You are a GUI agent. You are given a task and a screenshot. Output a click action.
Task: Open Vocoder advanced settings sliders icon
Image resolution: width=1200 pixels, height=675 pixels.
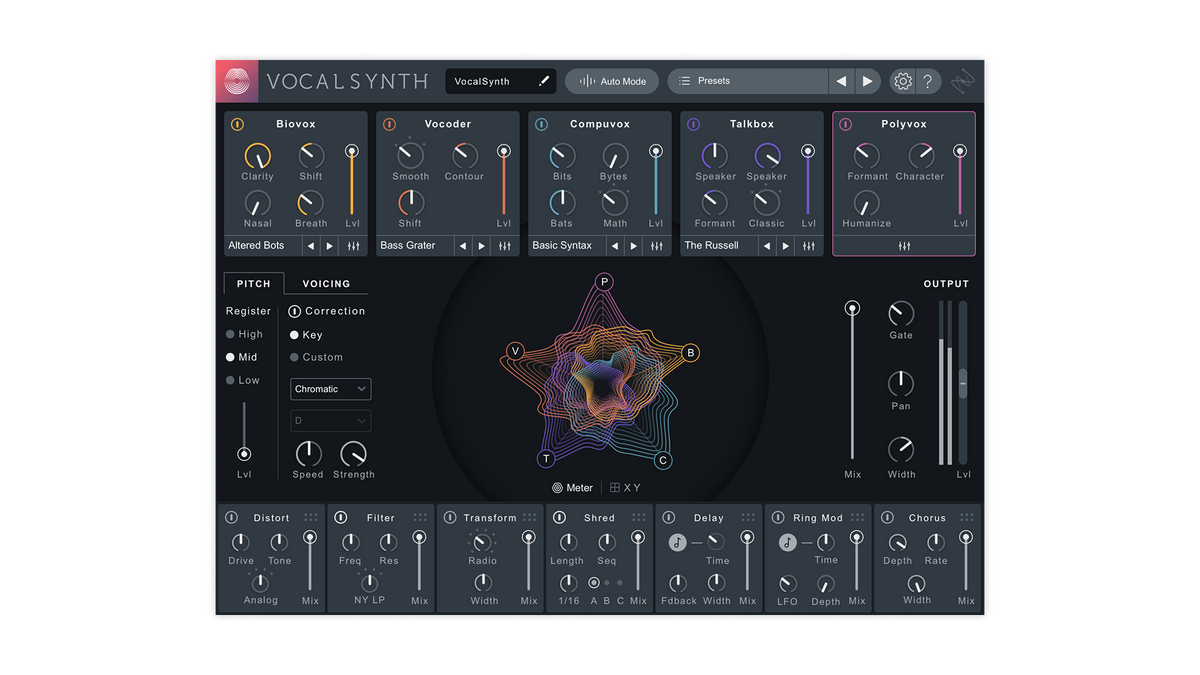[x=505, y=246]
